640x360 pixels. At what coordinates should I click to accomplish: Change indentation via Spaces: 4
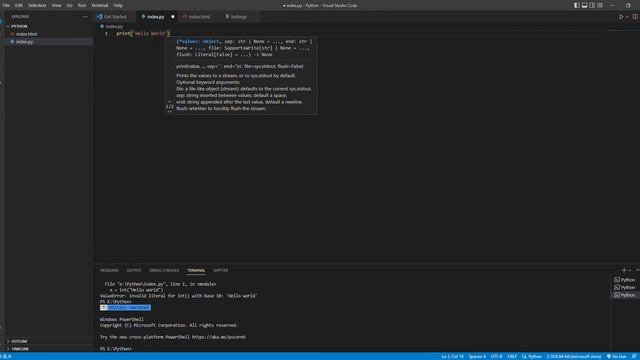[477, 356]
